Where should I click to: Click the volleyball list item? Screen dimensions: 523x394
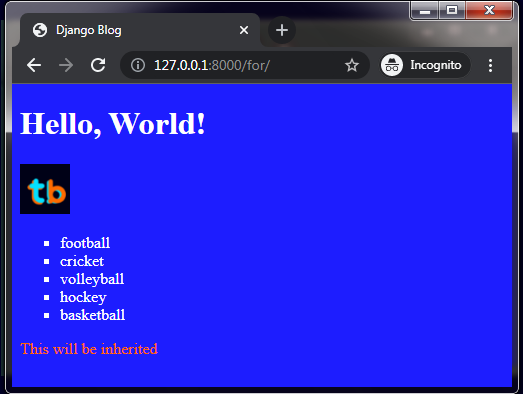[x=92, y=279]
